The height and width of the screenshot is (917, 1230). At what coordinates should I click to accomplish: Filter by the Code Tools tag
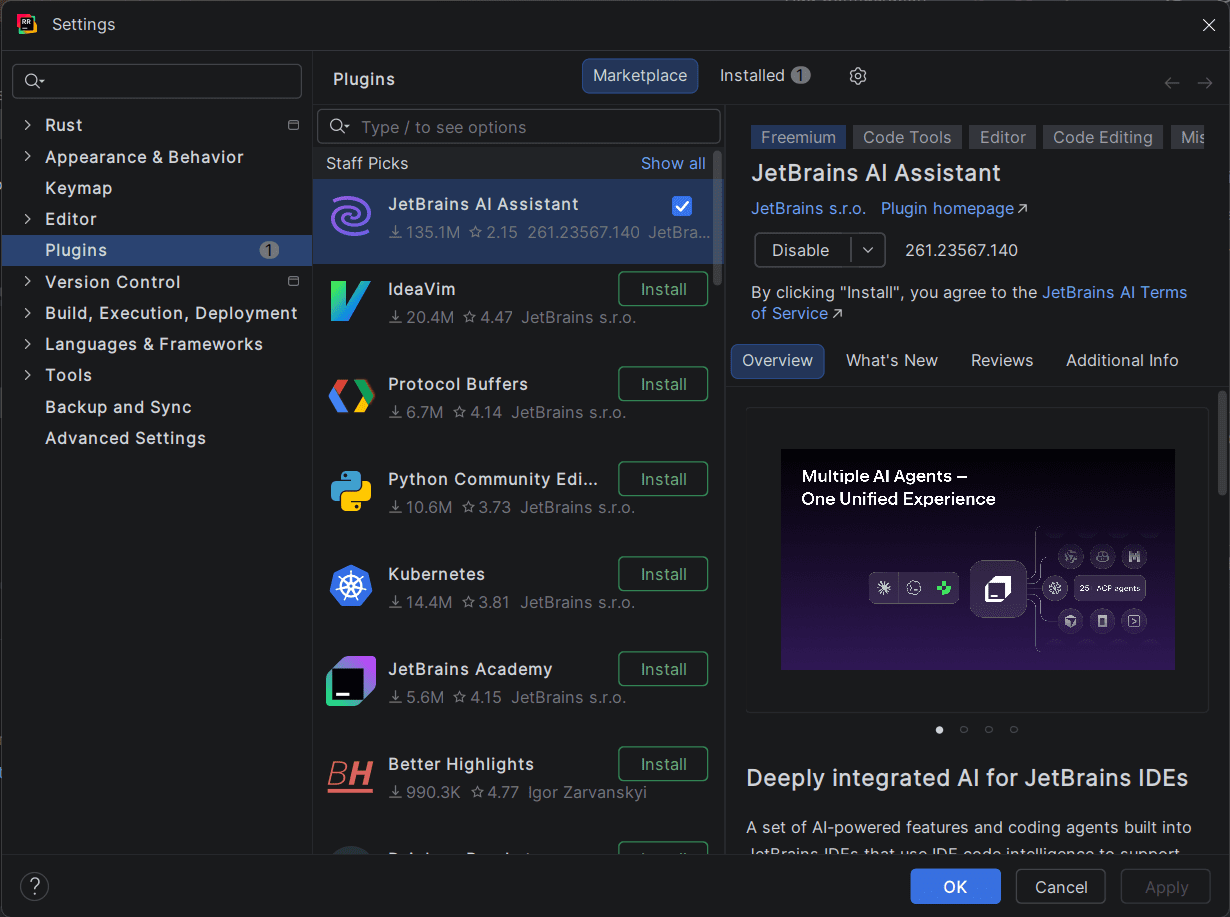(907, 137)
